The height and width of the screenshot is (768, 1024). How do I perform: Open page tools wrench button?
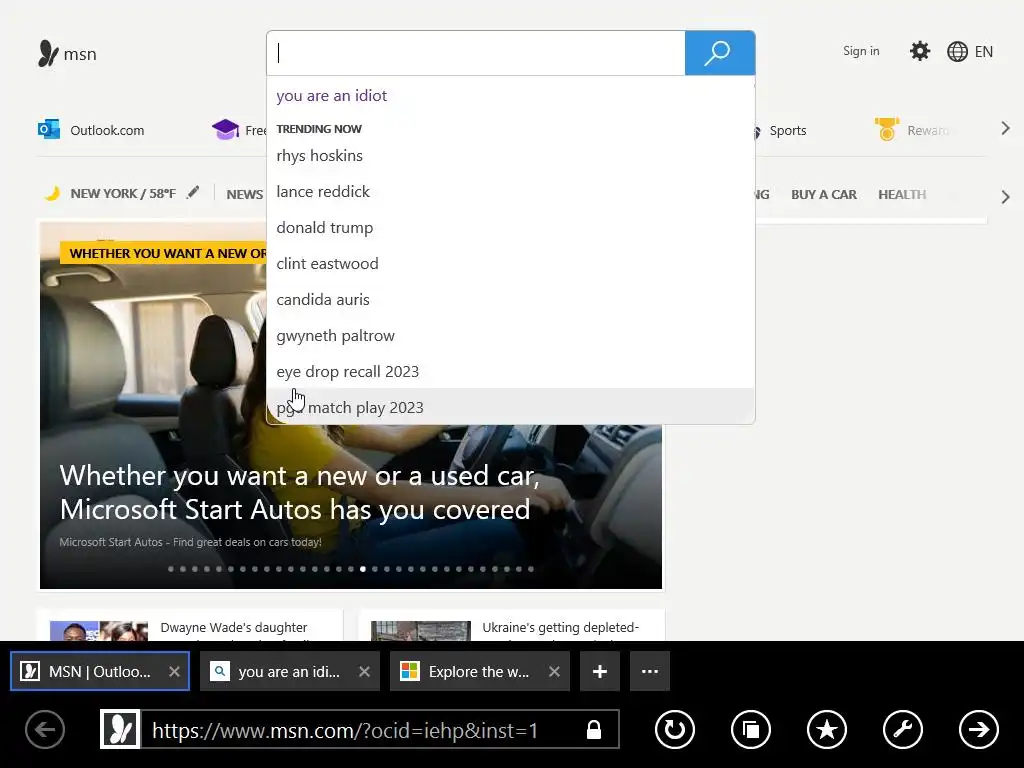pyautogui.click(x=903, y=729)
